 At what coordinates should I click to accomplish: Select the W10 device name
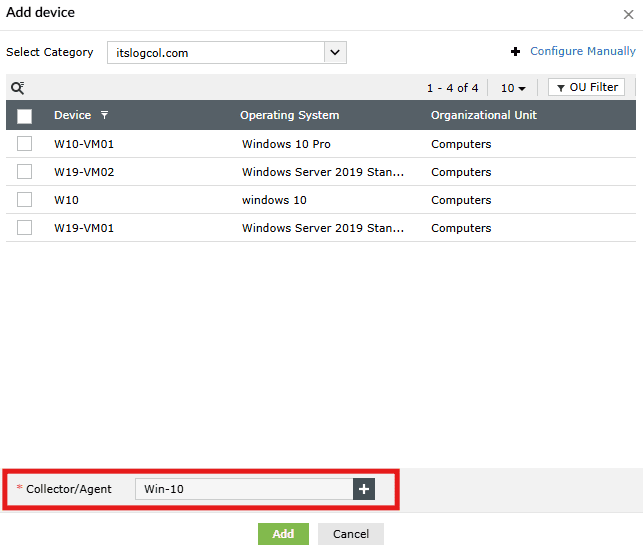tap(66, 200)
